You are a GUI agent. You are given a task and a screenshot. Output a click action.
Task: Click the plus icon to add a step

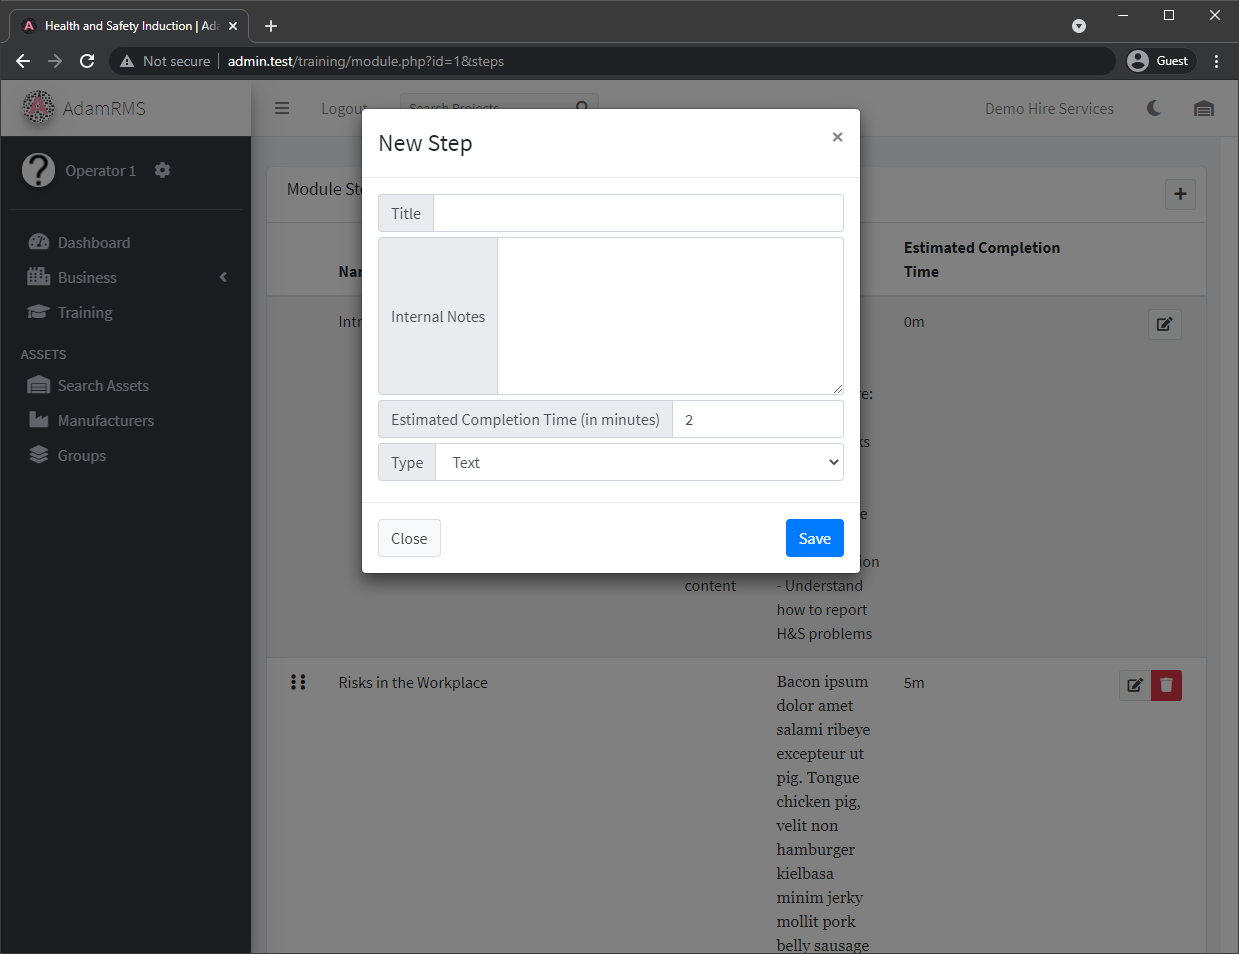point(1180,194)
